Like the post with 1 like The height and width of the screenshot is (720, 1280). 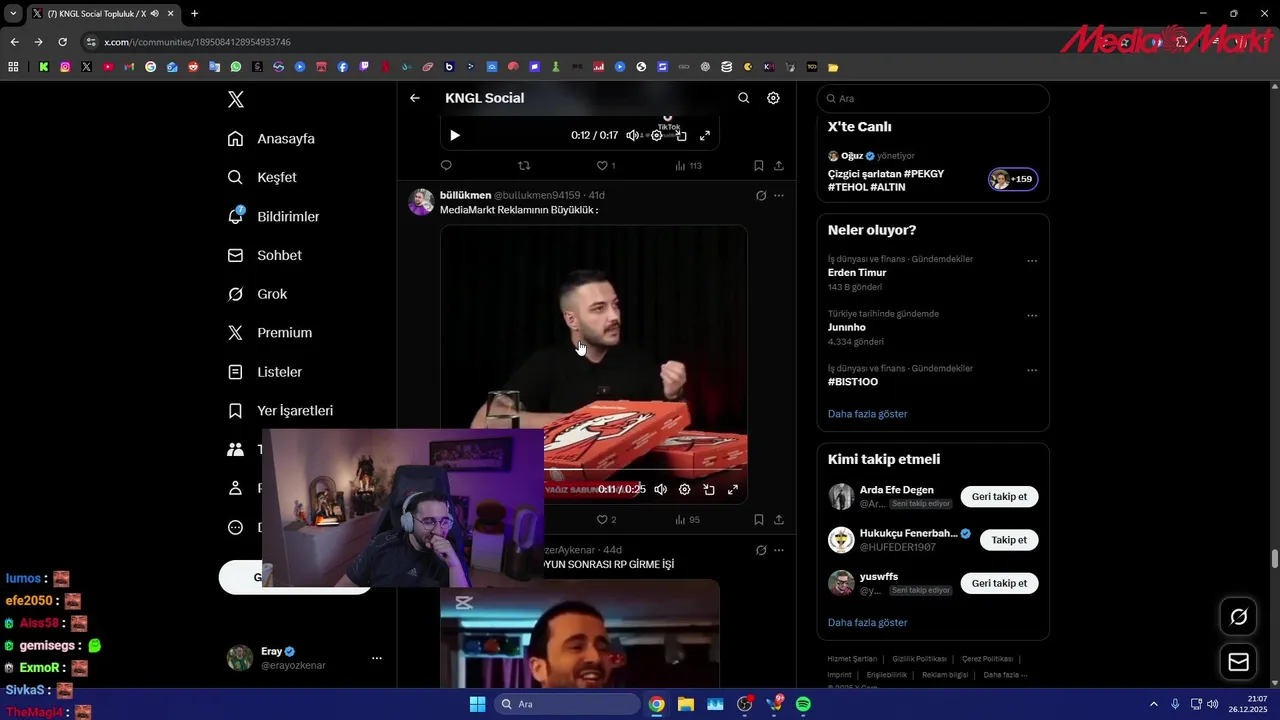click(606, 166)
